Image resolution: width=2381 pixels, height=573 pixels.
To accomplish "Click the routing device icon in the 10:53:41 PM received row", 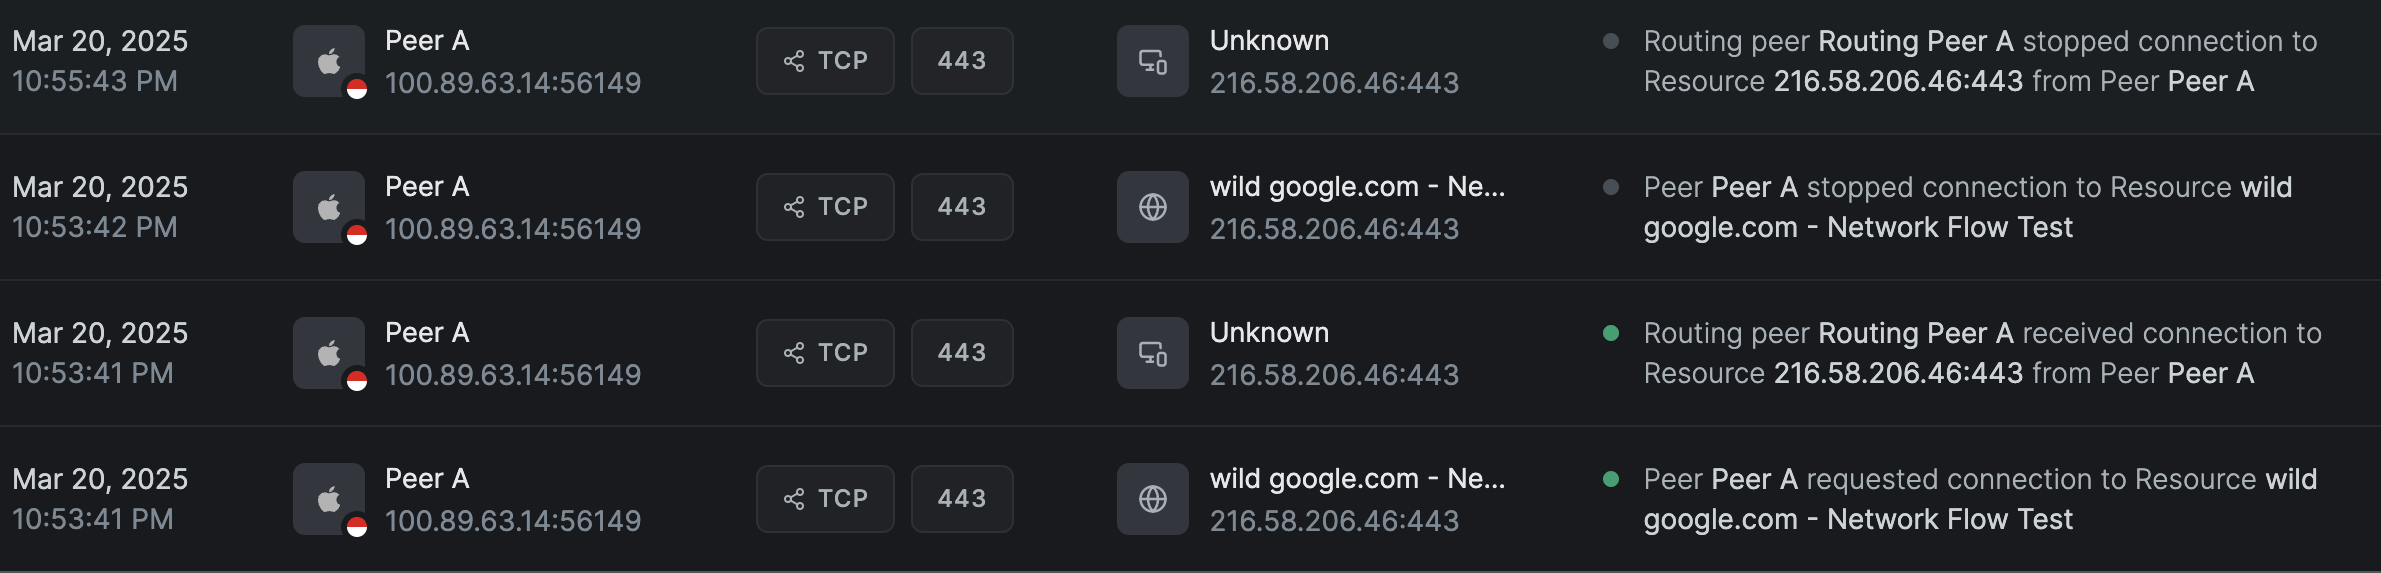I will (x=1153, y=353).
